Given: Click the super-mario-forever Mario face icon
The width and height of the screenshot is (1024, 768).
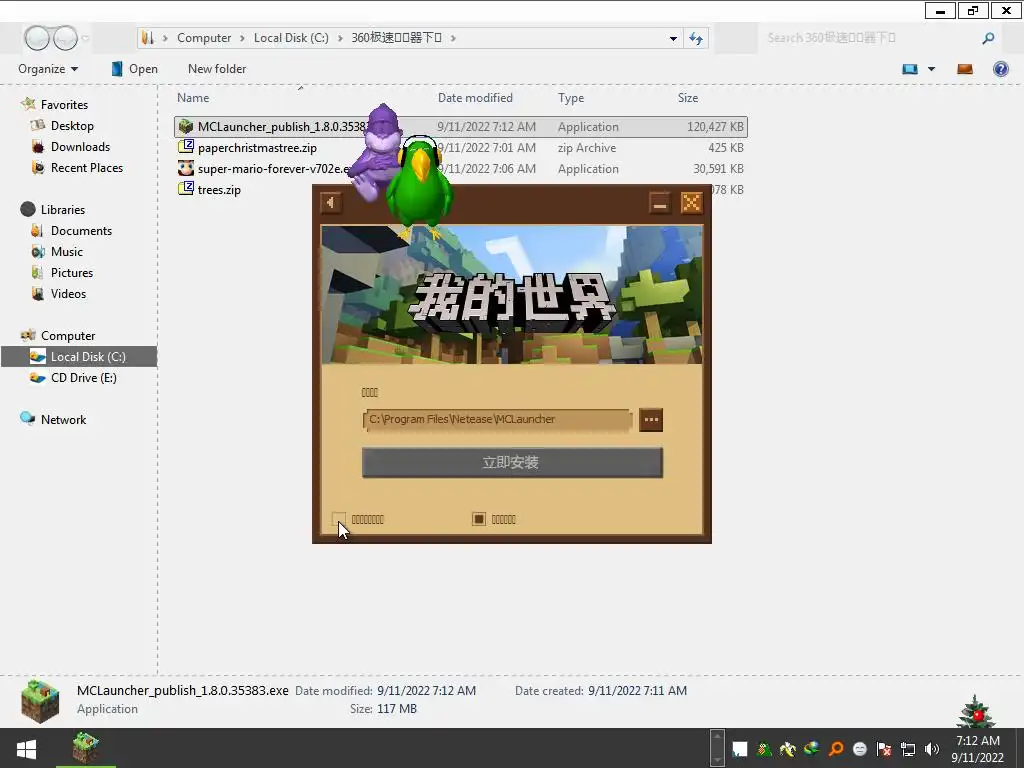Looking at the screenshot, I should [x=186, y=168].
